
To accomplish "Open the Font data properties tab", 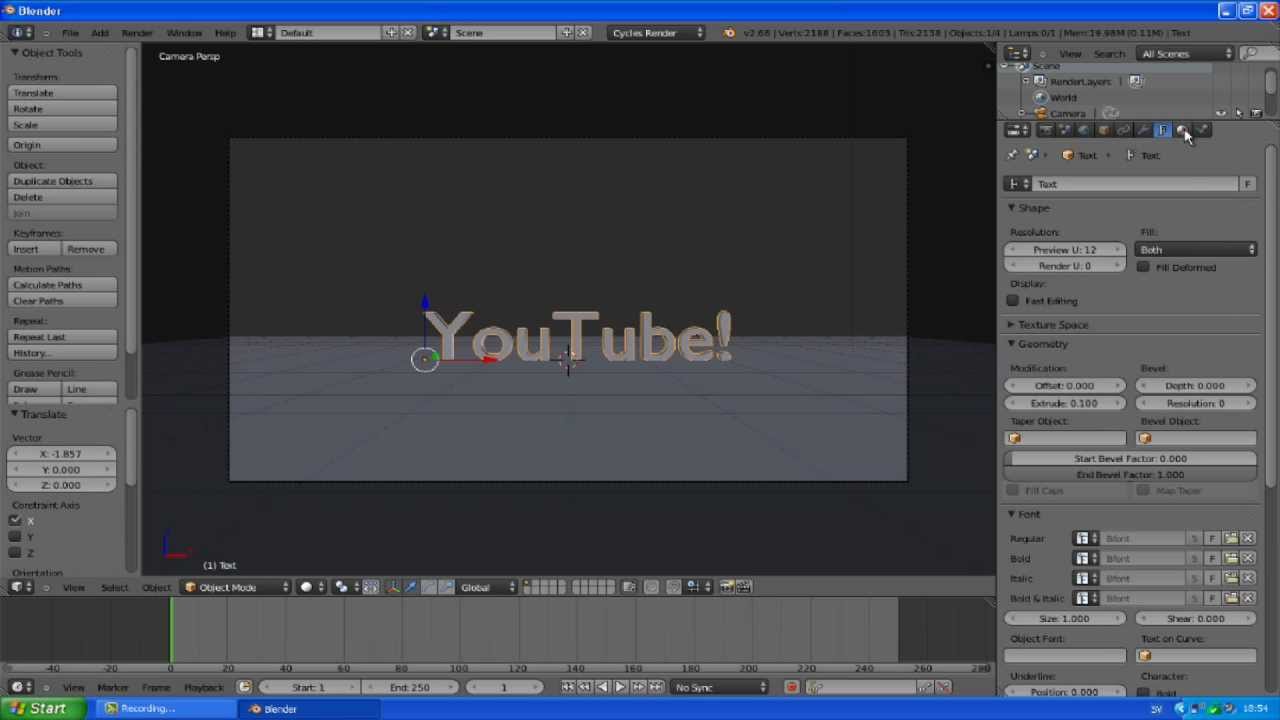I will [x=1163, y=130].
